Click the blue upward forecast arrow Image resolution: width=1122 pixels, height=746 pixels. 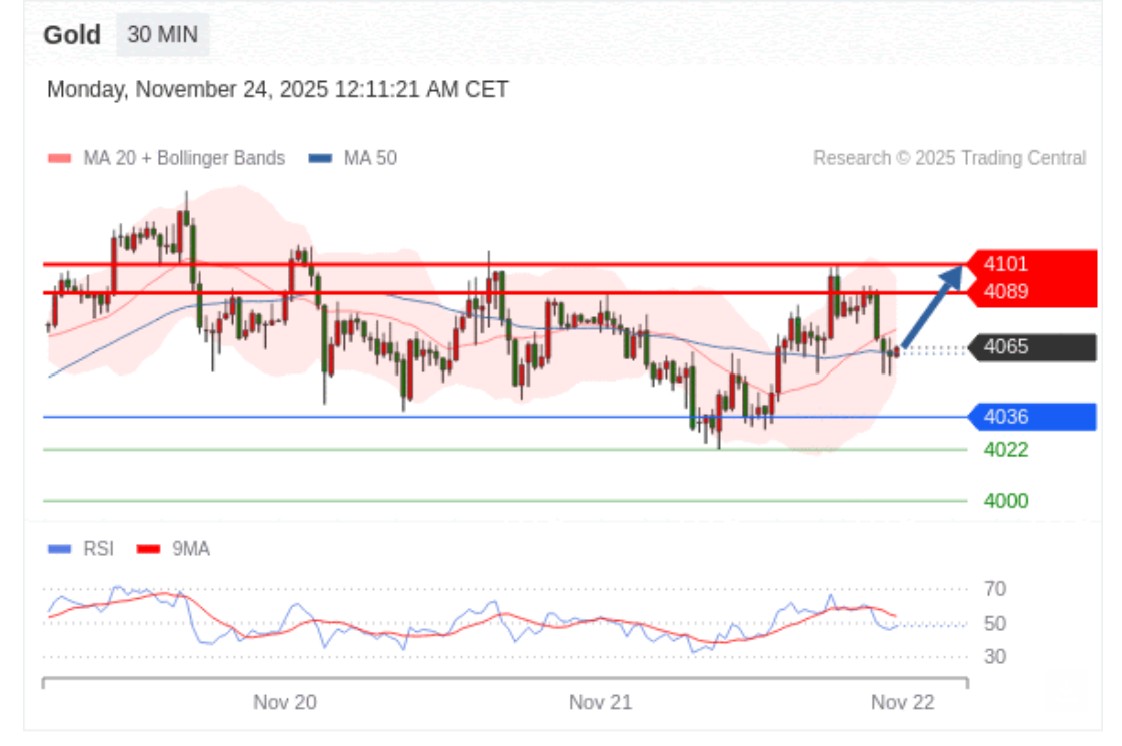[933, 304]
